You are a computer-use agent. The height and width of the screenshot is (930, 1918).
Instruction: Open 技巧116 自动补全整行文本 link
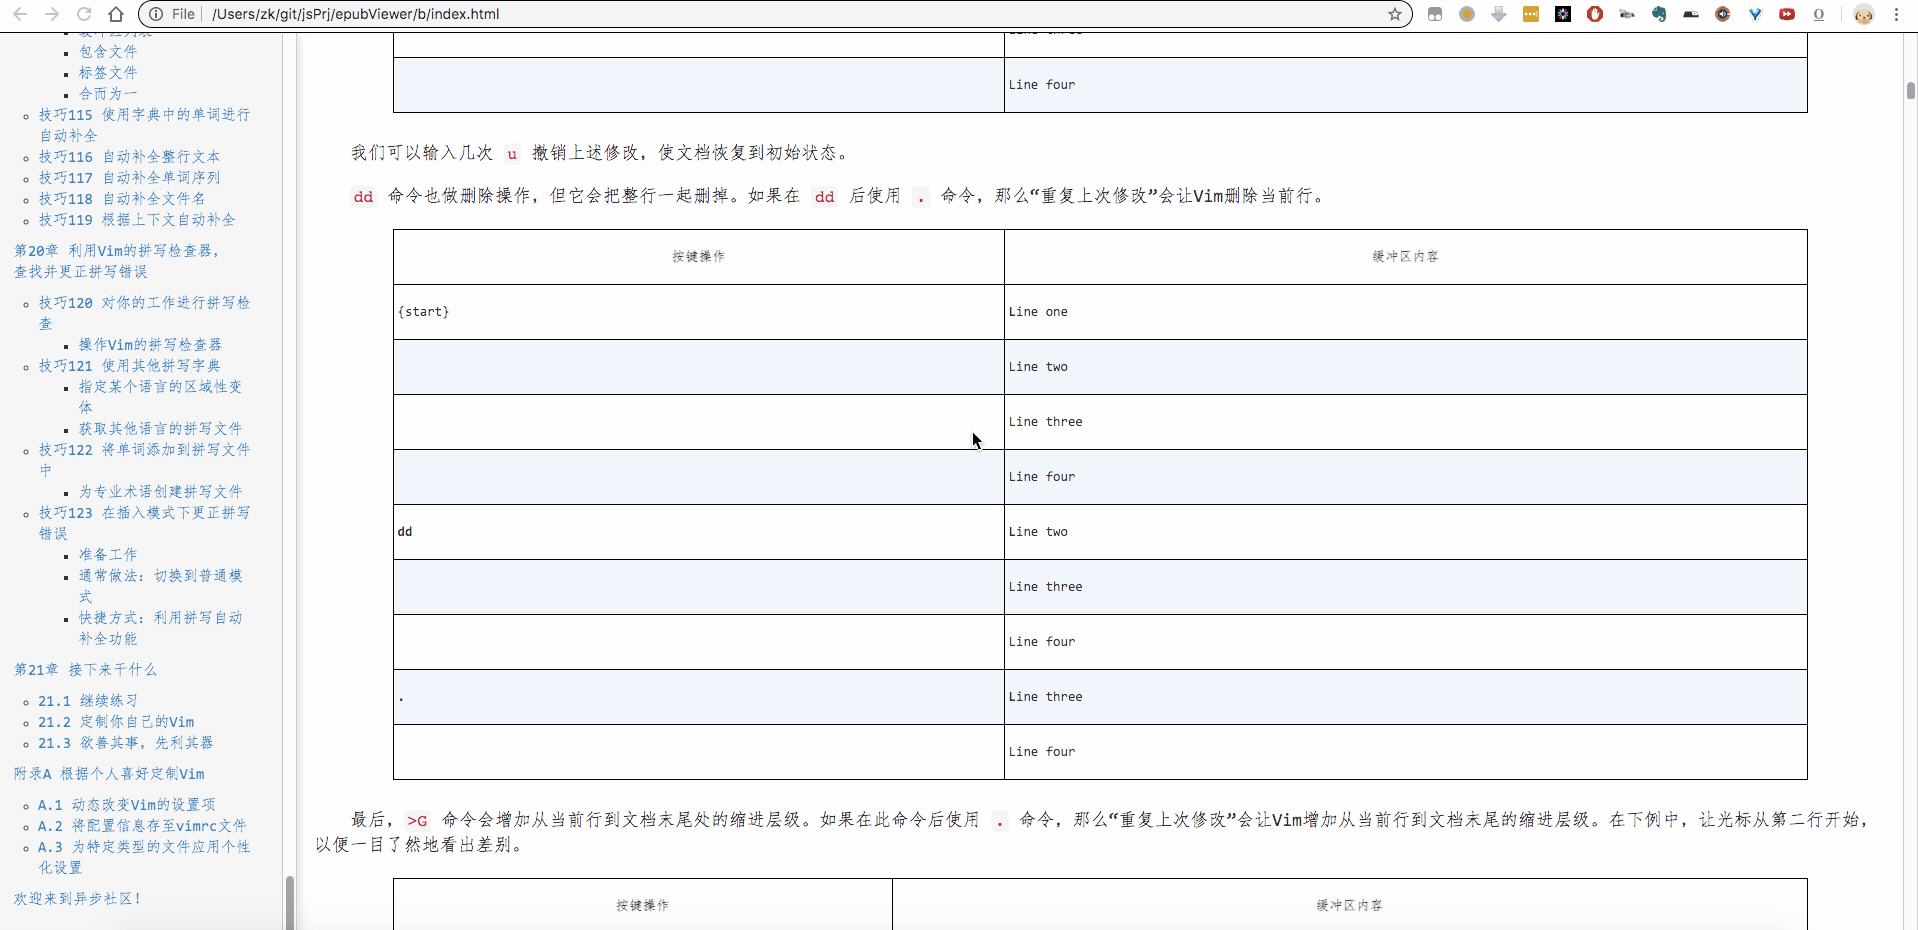click(x=129, y=157)
